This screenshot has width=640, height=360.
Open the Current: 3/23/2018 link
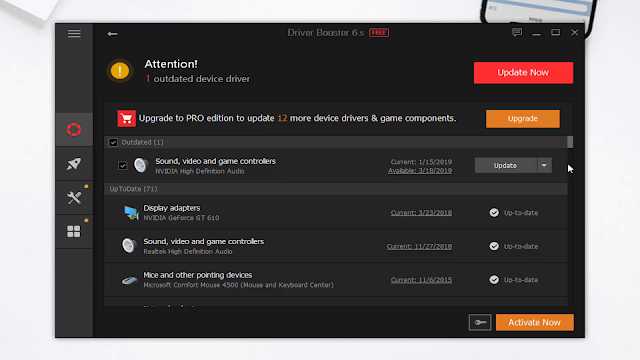point(421,213)
